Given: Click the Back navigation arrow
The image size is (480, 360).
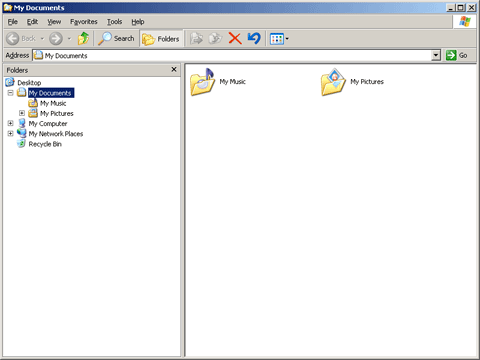Looking at the screenshot, I should [13, 39].
